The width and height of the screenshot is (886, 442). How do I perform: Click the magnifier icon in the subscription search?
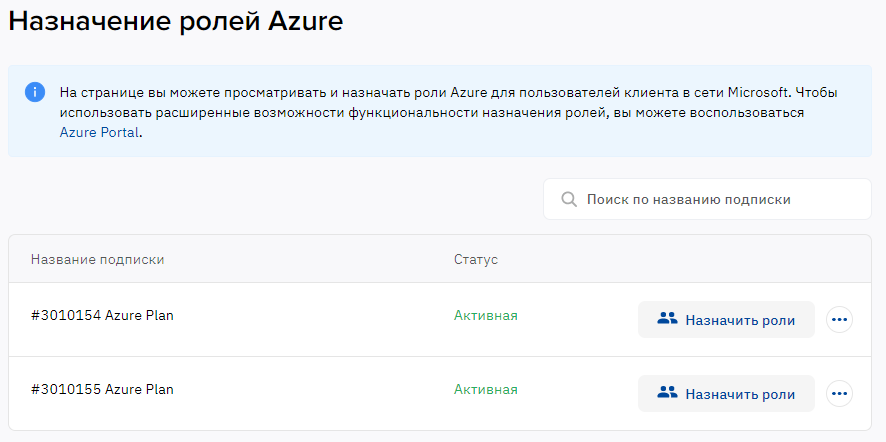tap(569, 200)
